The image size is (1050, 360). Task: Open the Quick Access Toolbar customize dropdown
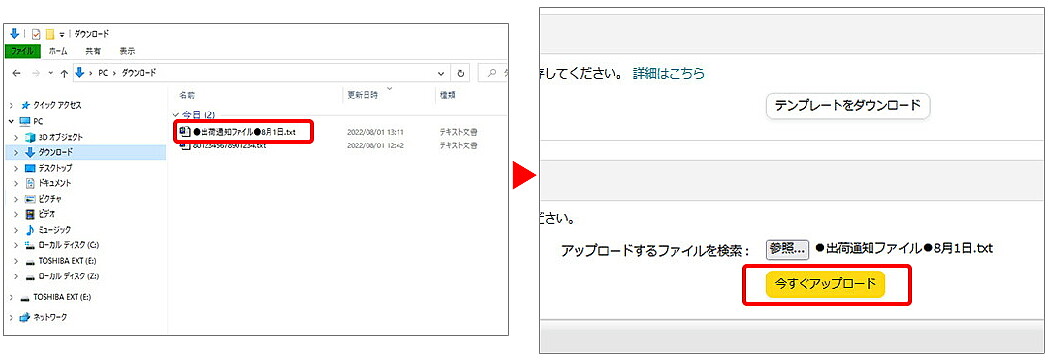pos(62,35)
